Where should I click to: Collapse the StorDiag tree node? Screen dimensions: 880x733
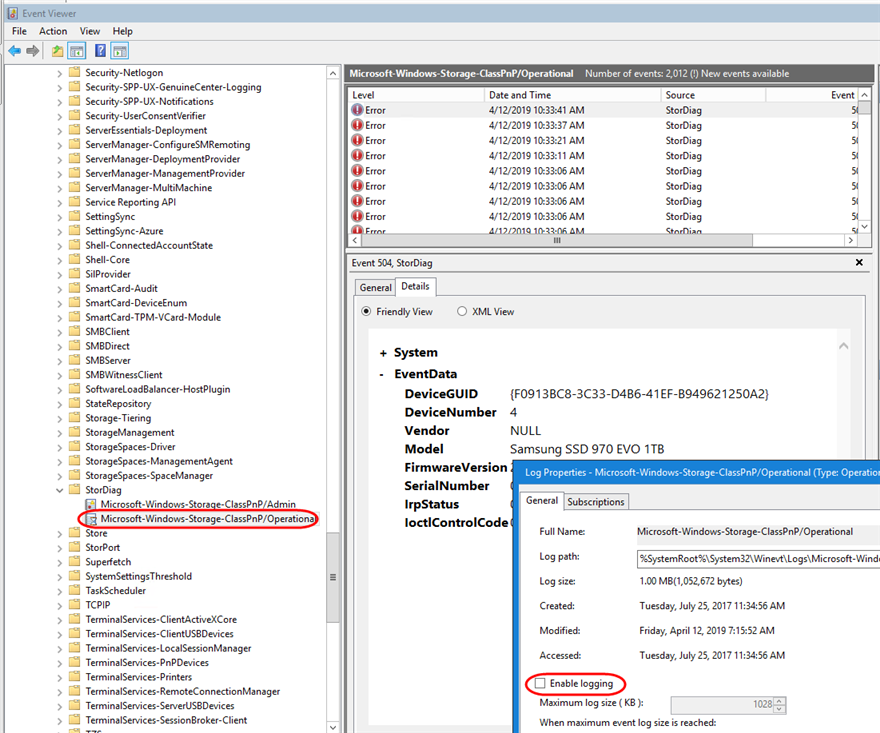pos(59,490)
